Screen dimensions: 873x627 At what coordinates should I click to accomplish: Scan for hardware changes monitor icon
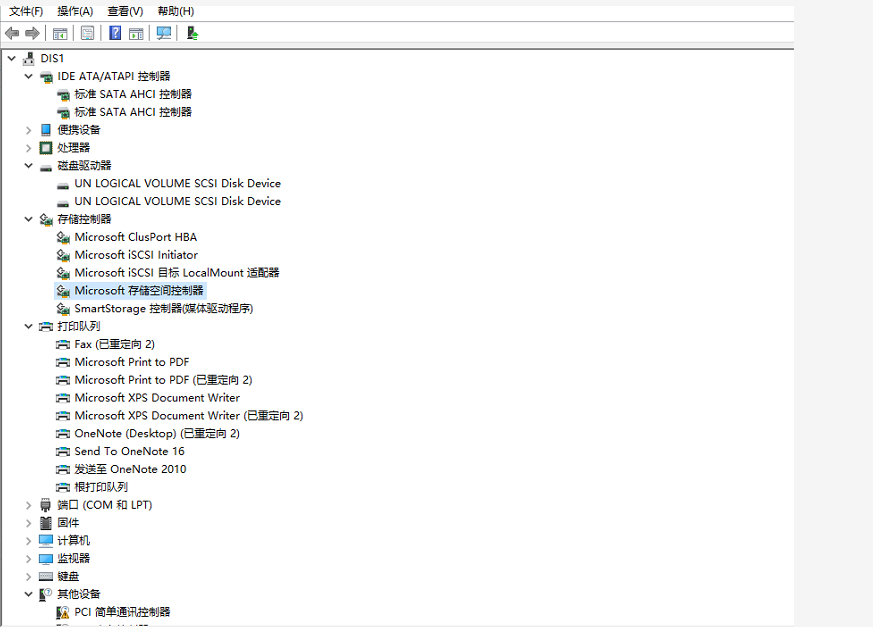click(164, 33)
